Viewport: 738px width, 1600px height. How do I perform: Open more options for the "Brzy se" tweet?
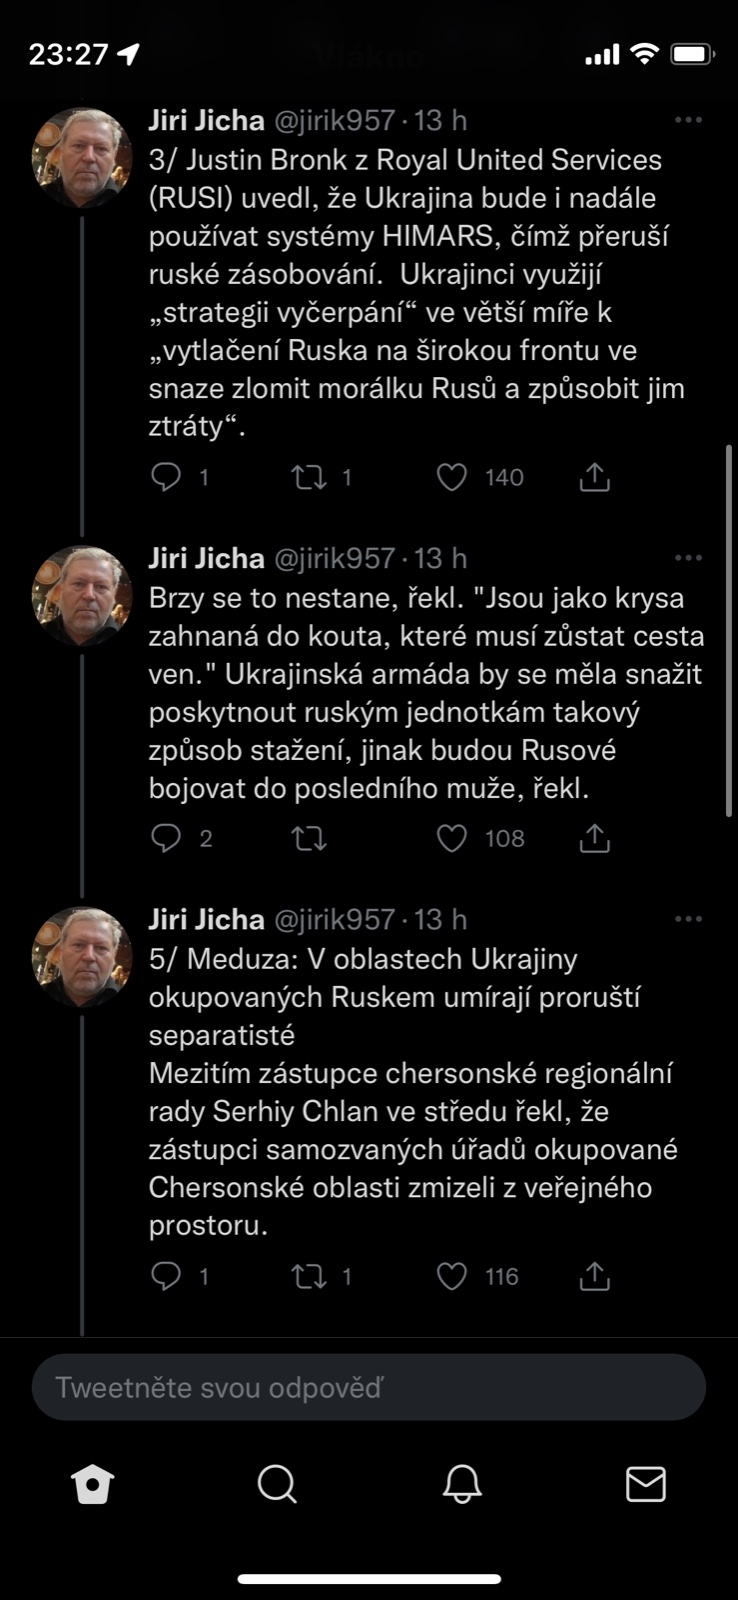click(688, 558)
